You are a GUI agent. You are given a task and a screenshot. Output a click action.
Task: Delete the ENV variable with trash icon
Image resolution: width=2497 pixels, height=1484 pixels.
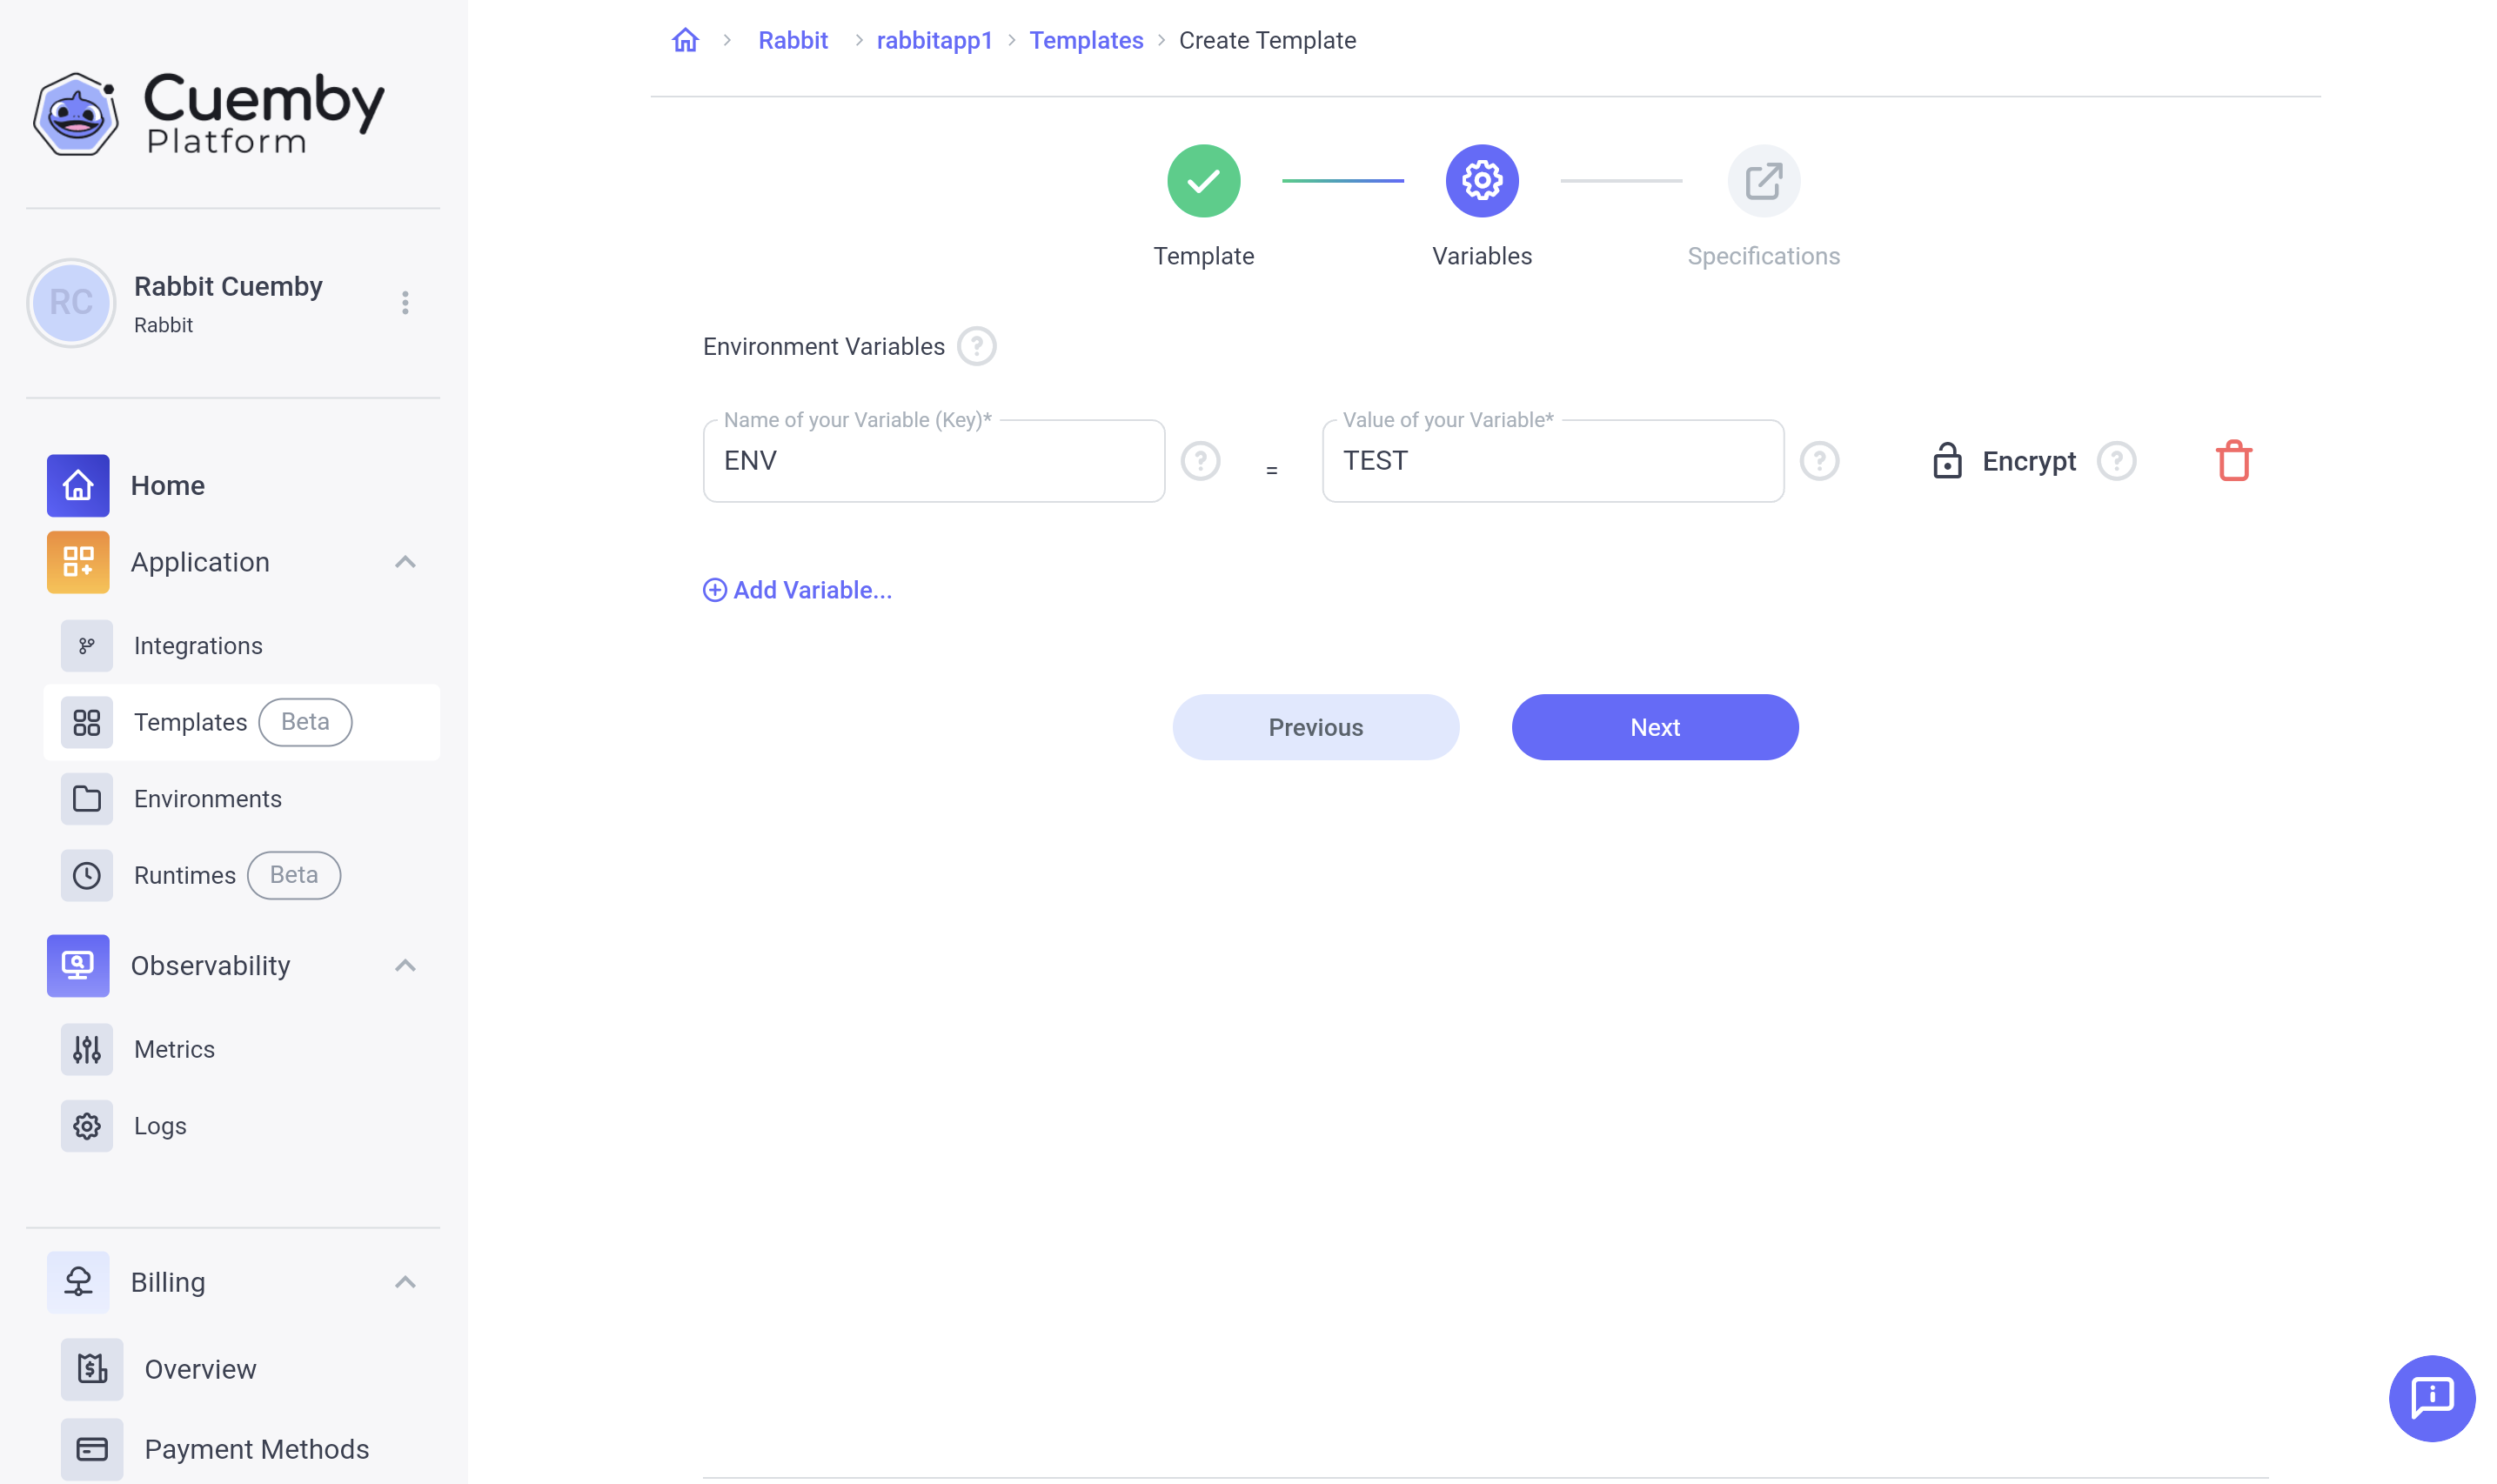pos(2232,461)
